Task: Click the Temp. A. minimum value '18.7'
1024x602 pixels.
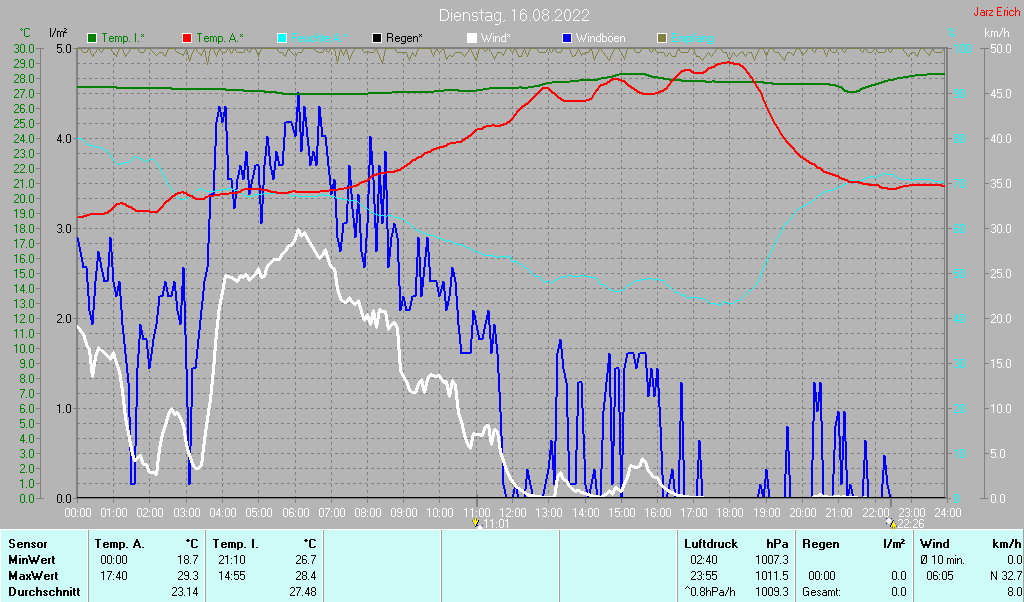Action: point(188,560)
